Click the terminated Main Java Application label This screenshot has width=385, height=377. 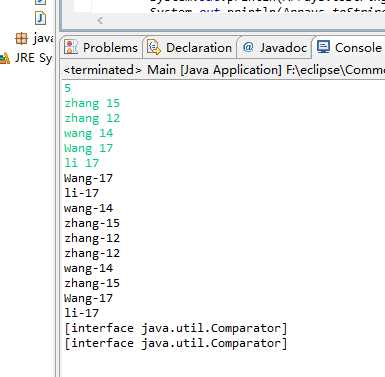224,70
